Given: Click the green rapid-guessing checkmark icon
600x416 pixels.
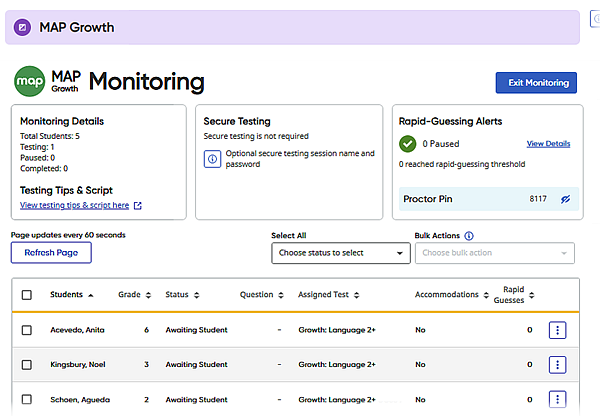Looking at the screenshot, I should [x=407, y=144].
